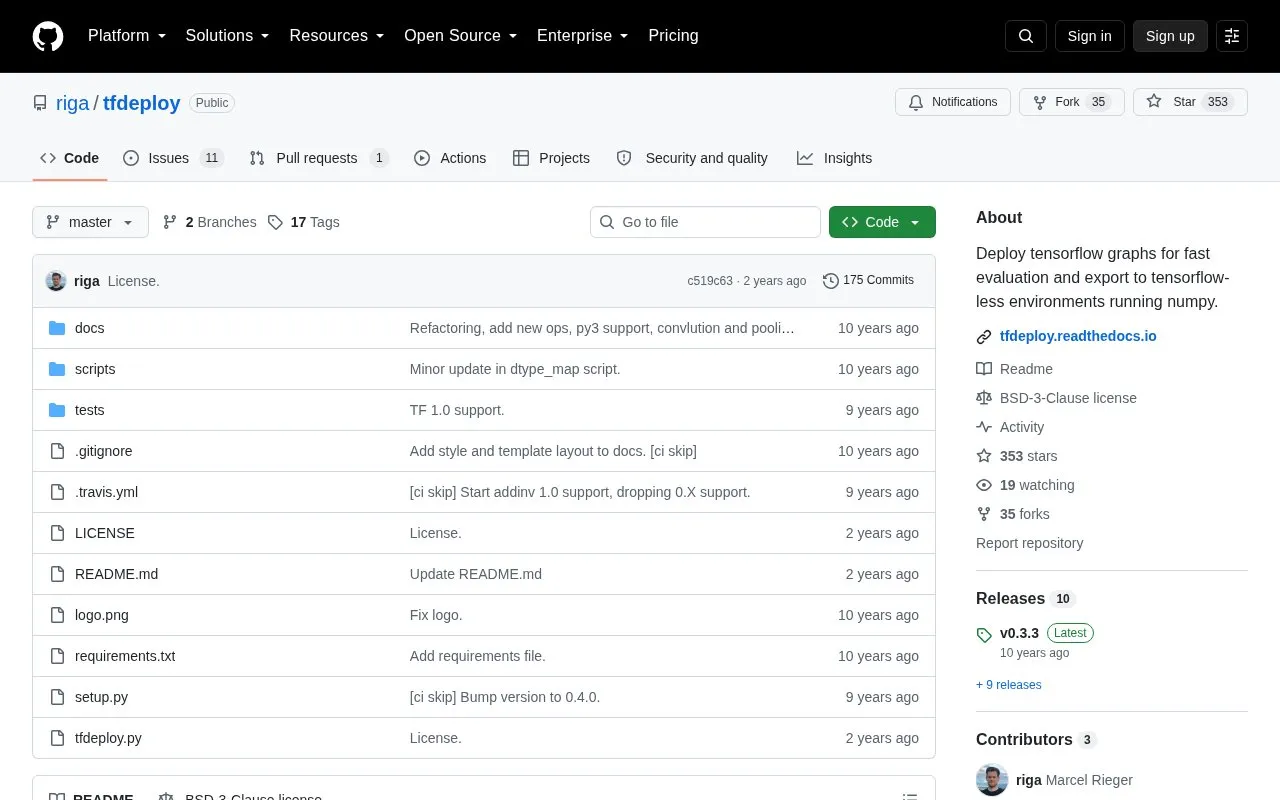
Task: Switch to the Pull requests tab
Action: [319, 158]
